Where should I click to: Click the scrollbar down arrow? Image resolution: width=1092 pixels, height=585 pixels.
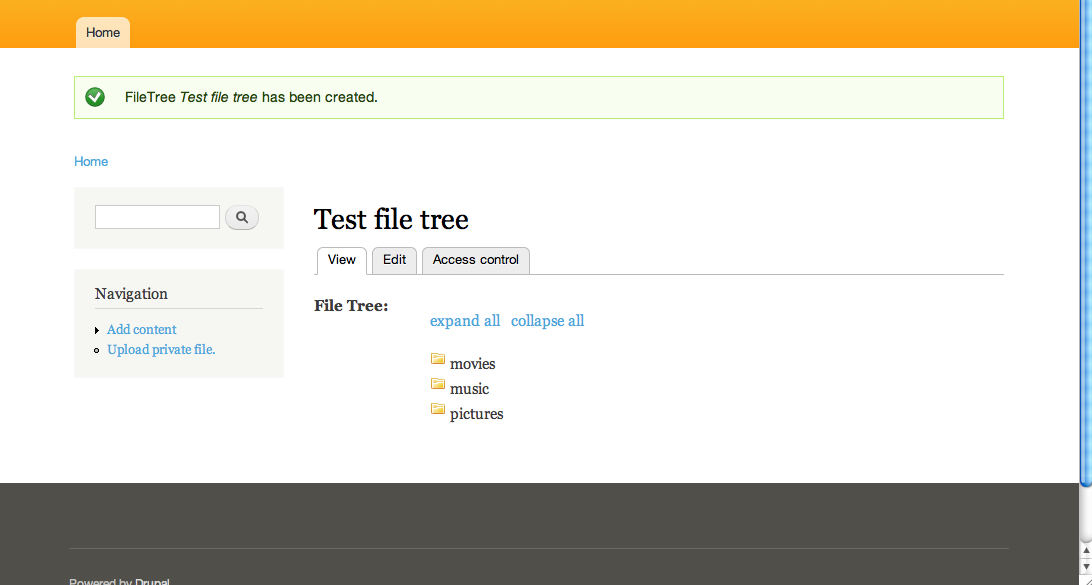tap(1086, 565)
